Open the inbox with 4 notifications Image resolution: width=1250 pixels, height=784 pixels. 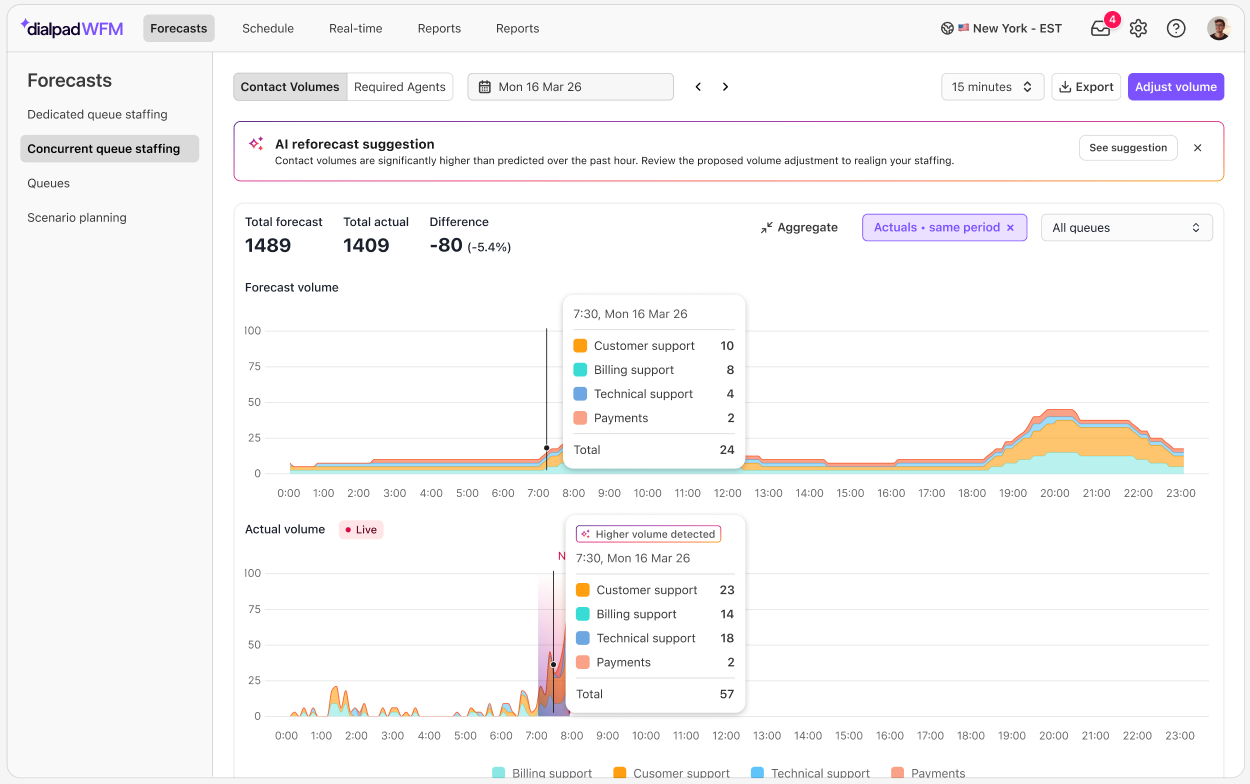point(1101,28)
